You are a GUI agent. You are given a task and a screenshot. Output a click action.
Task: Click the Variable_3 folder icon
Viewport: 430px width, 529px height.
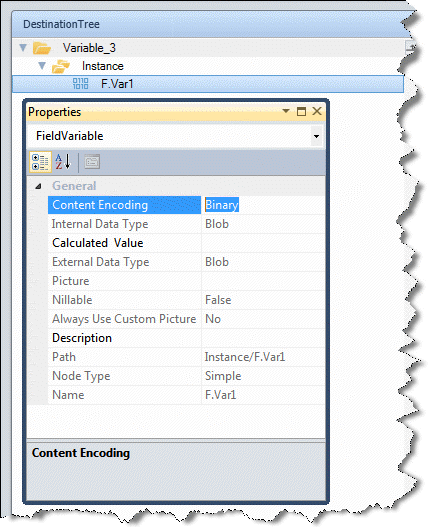[x=42, y=48]
